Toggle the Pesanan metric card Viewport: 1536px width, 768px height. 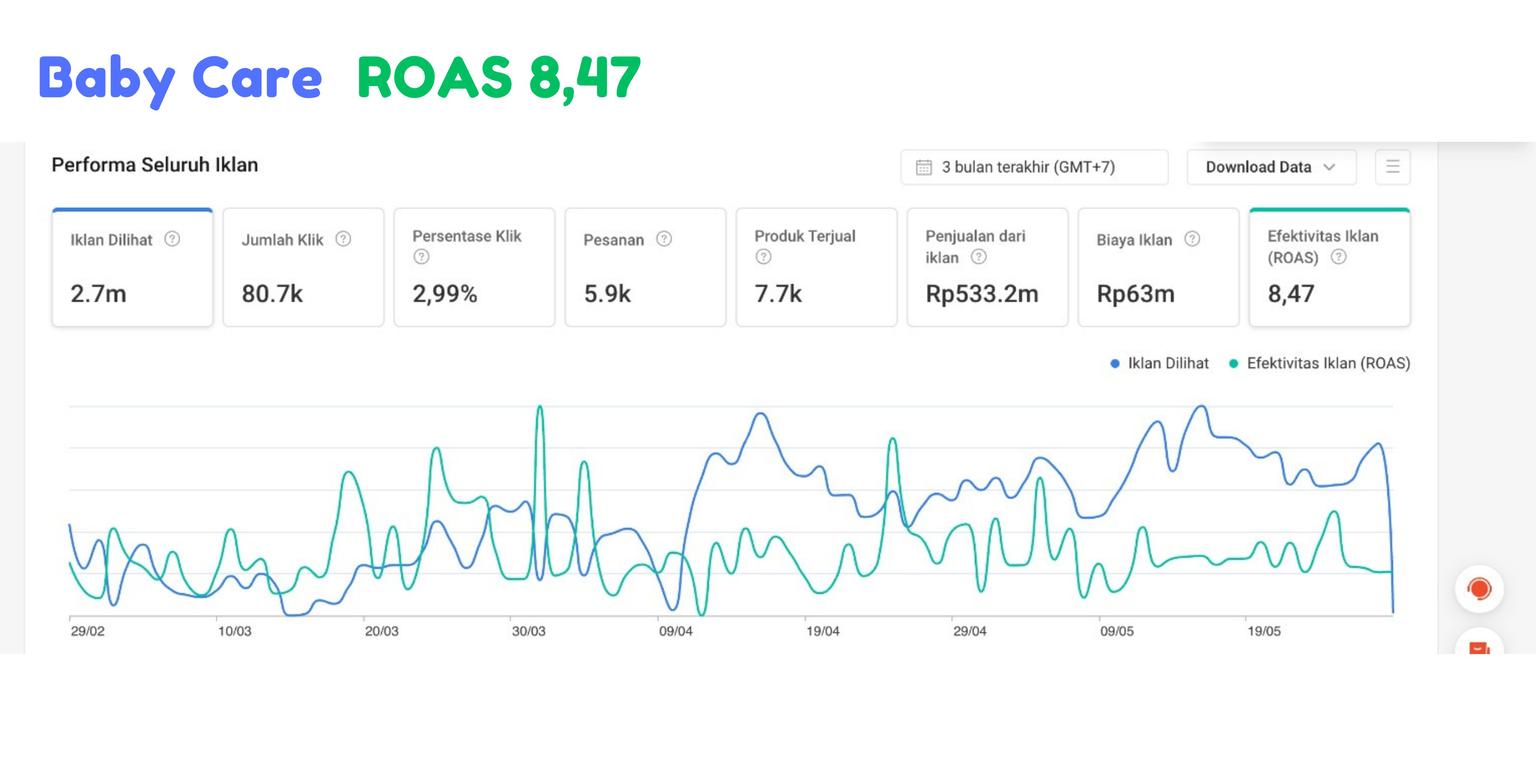(x=645, y=267)
